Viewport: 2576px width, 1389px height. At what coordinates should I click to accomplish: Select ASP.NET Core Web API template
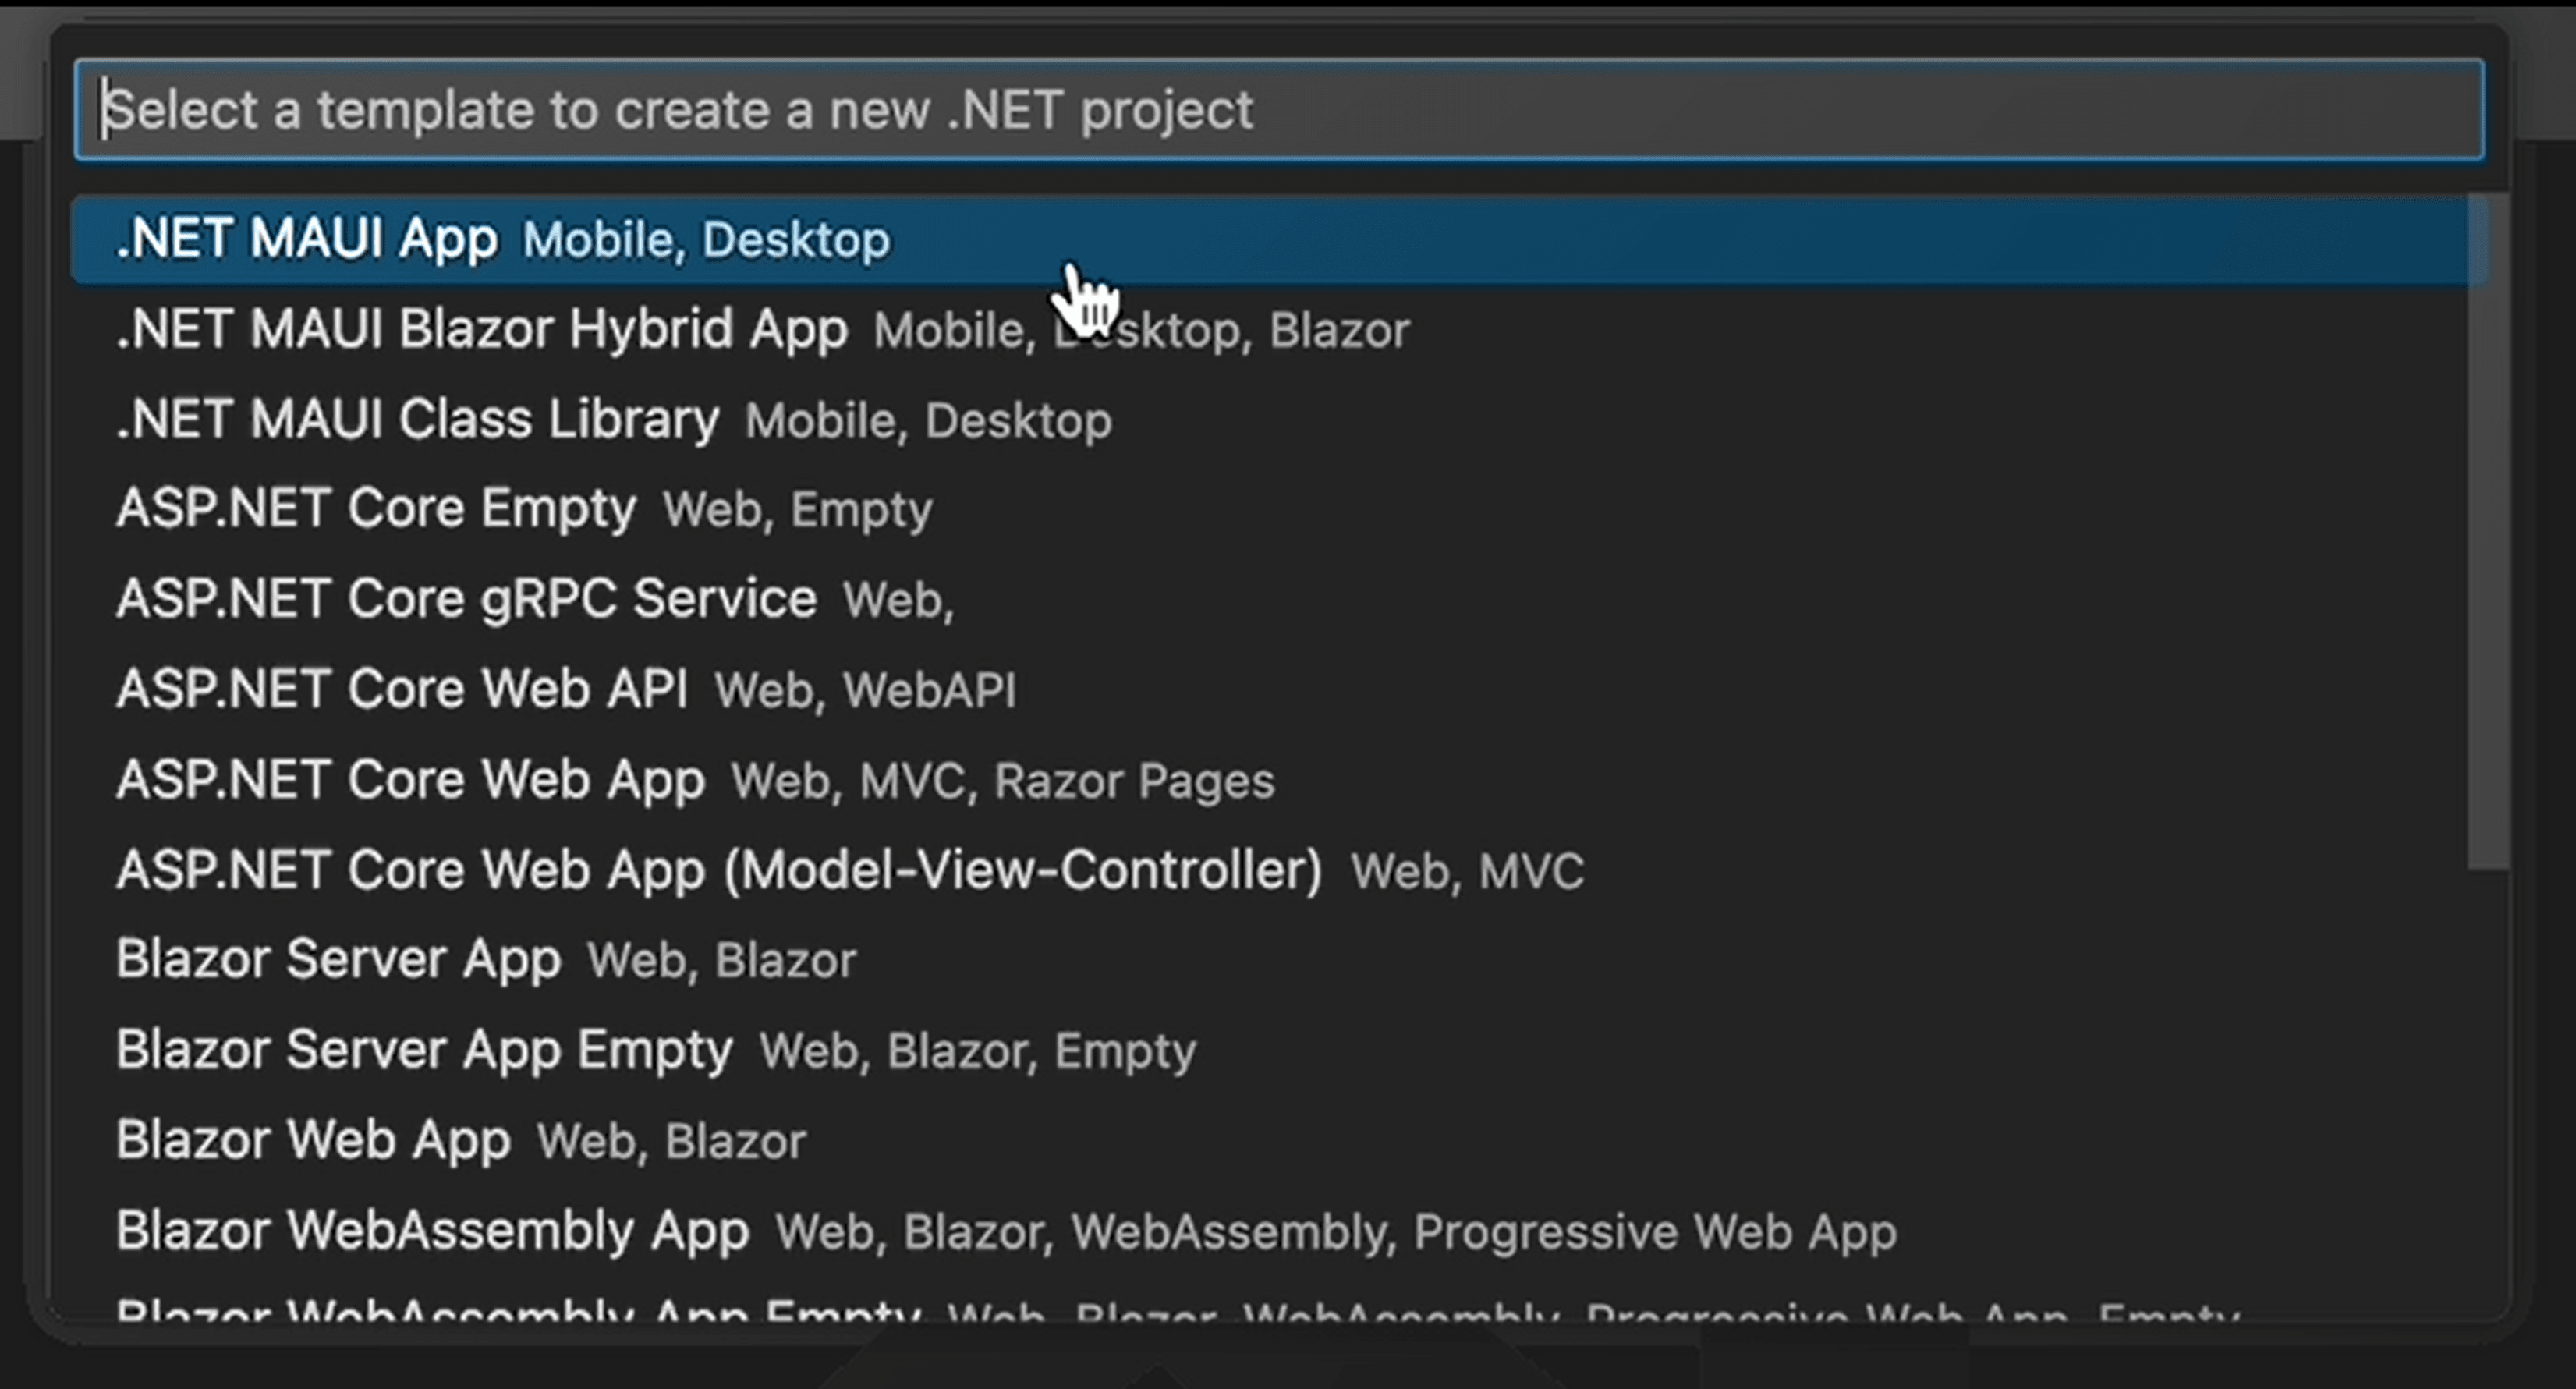click(1279, 690)
